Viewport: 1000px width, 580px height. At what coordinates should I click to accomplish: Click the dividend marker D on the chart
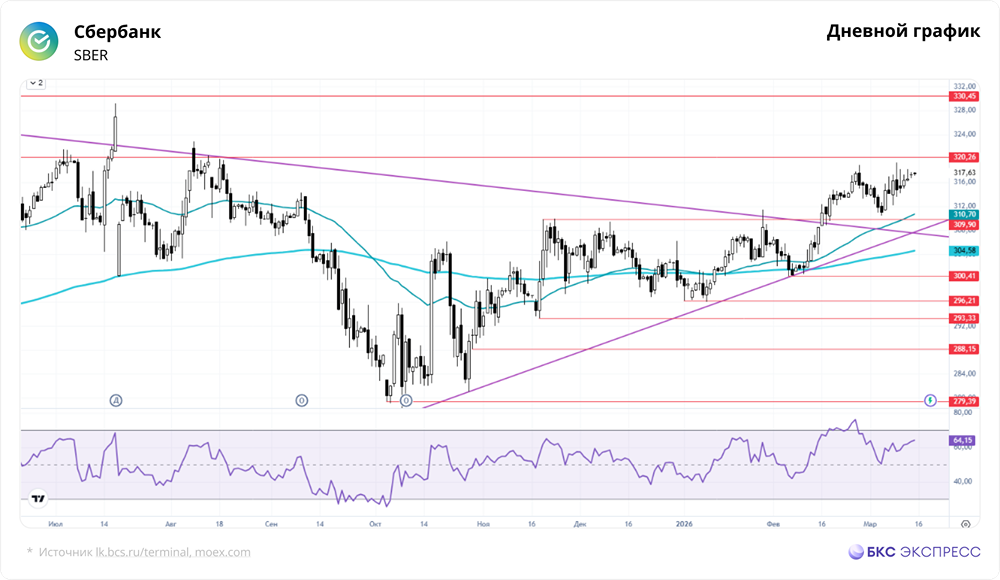click(x=116, y=401)
